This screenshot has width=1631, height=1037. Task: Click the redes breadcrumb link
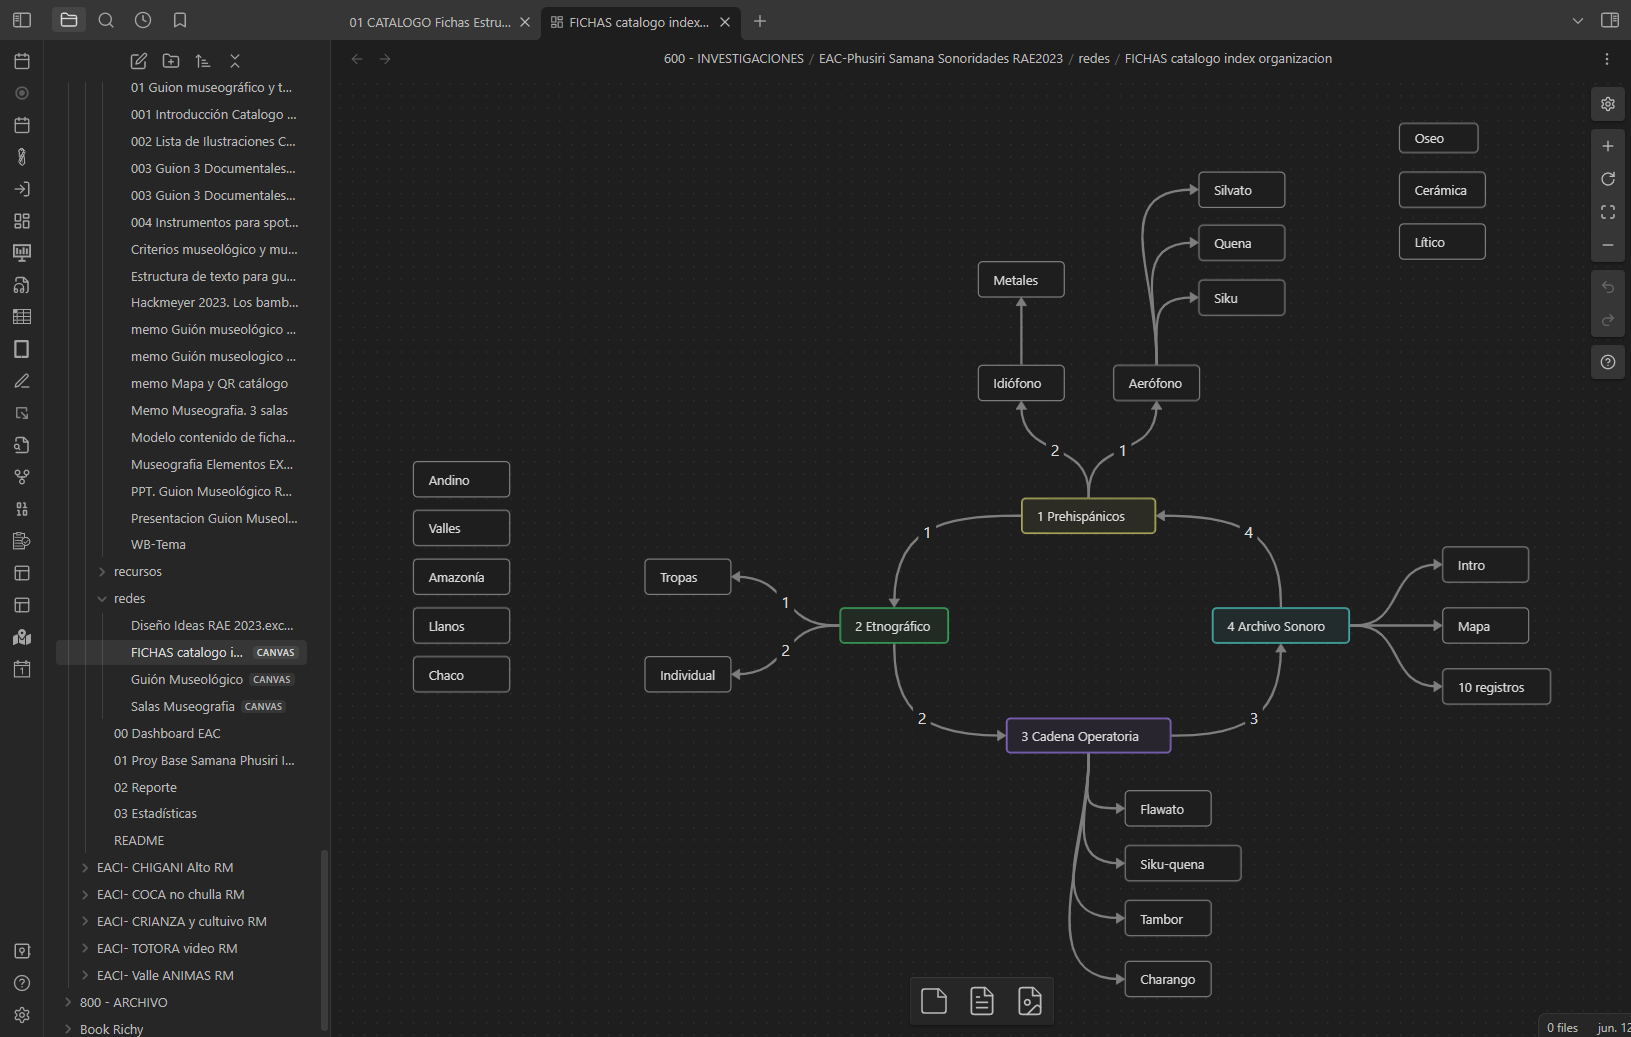pyautogui.click(x=1094, y=59)
